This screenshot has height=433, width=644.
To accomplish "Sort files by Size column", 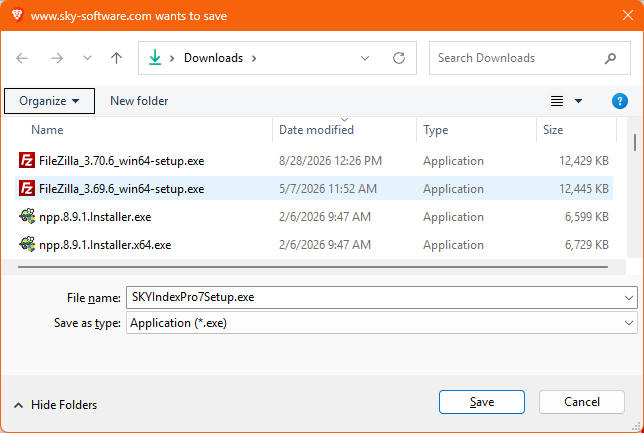I will tap(553, 130).
